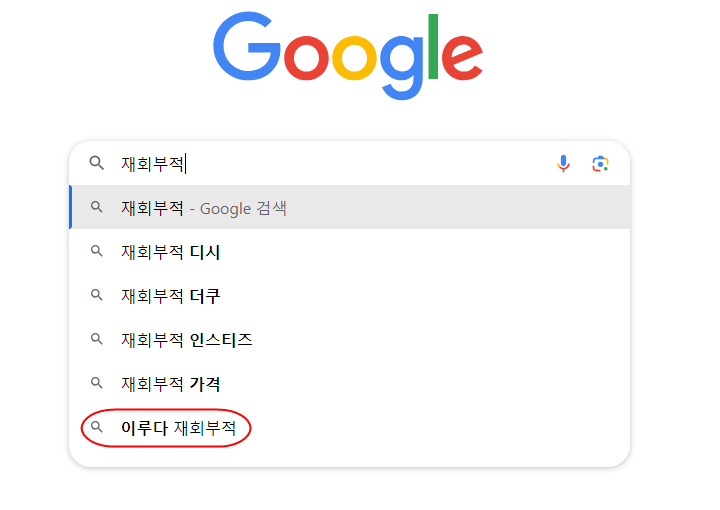The image size is (720, 510).
Task: Click magnifier icon beside 'Google 검색' suggestion
Action: coord(97,208)
